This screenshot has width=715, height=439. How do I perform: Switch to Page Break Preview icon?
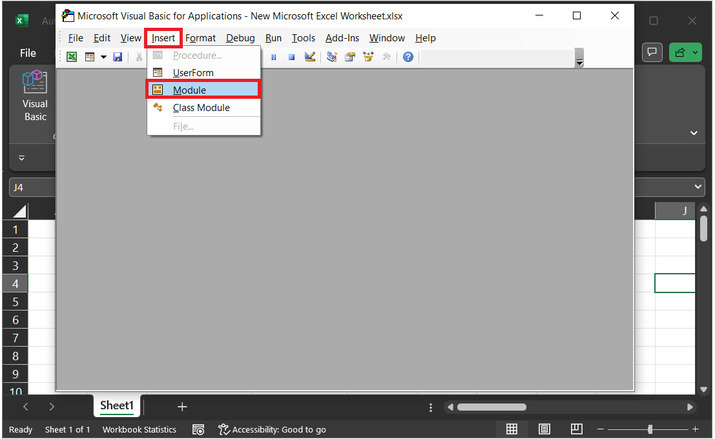pyautogui.click(x=576, y=429)
